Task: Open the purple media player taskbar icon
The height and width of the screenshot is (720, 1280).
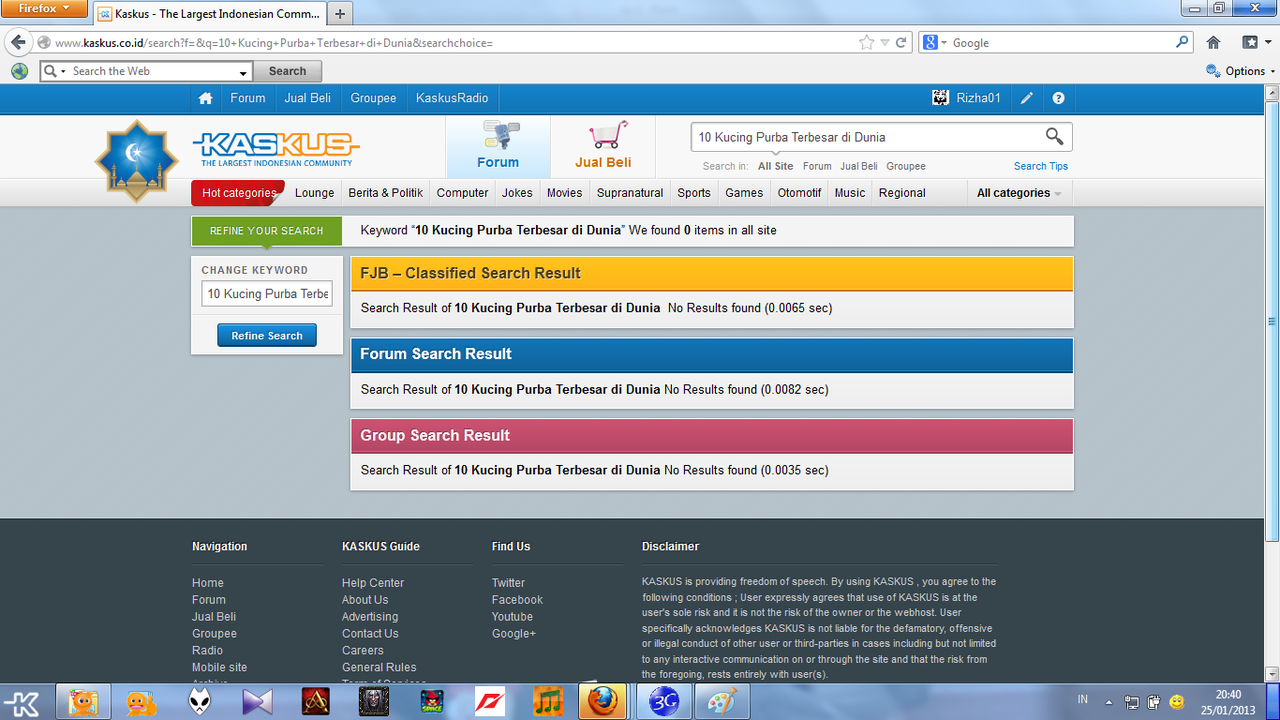Action: (257, 702)
